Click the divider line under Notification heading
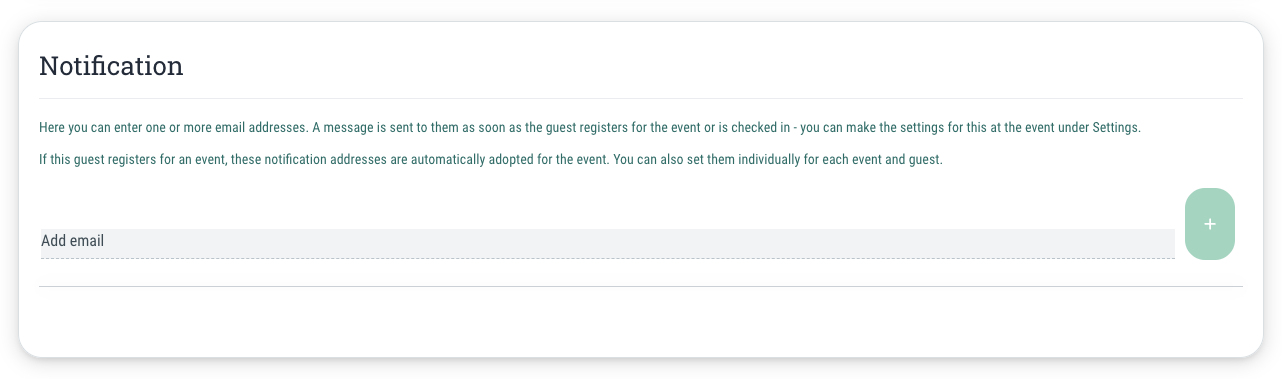 tap(640, 98)
